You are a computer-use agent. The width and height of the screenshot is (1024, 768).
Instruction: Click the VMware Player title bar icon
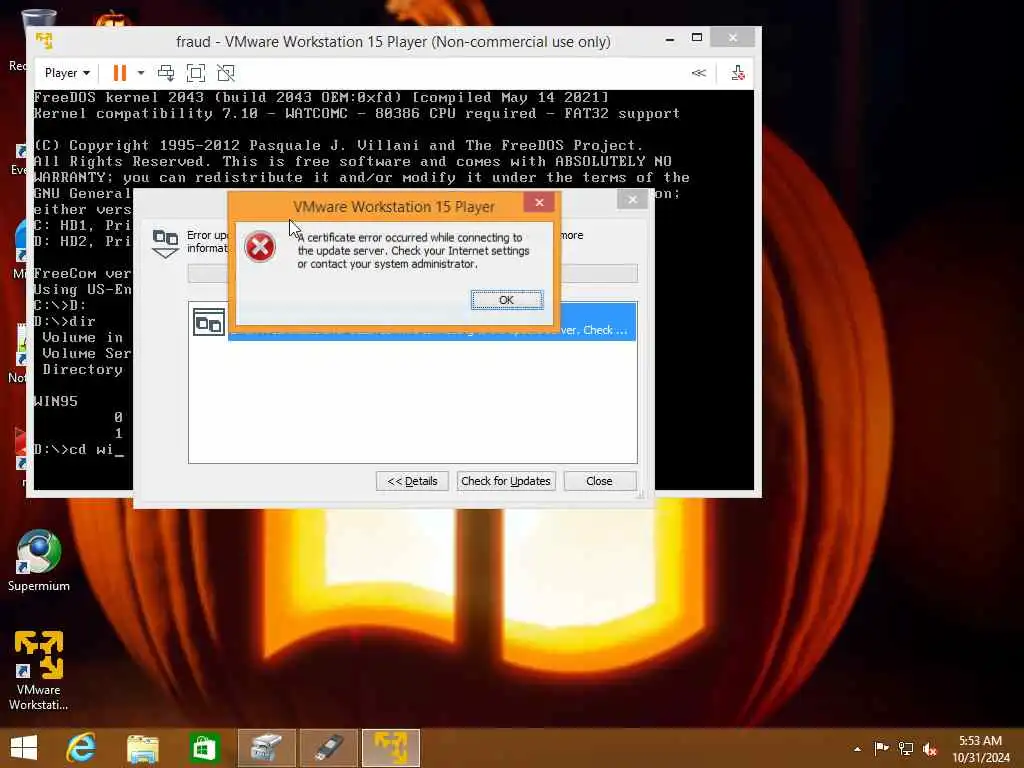coord(44,41)
